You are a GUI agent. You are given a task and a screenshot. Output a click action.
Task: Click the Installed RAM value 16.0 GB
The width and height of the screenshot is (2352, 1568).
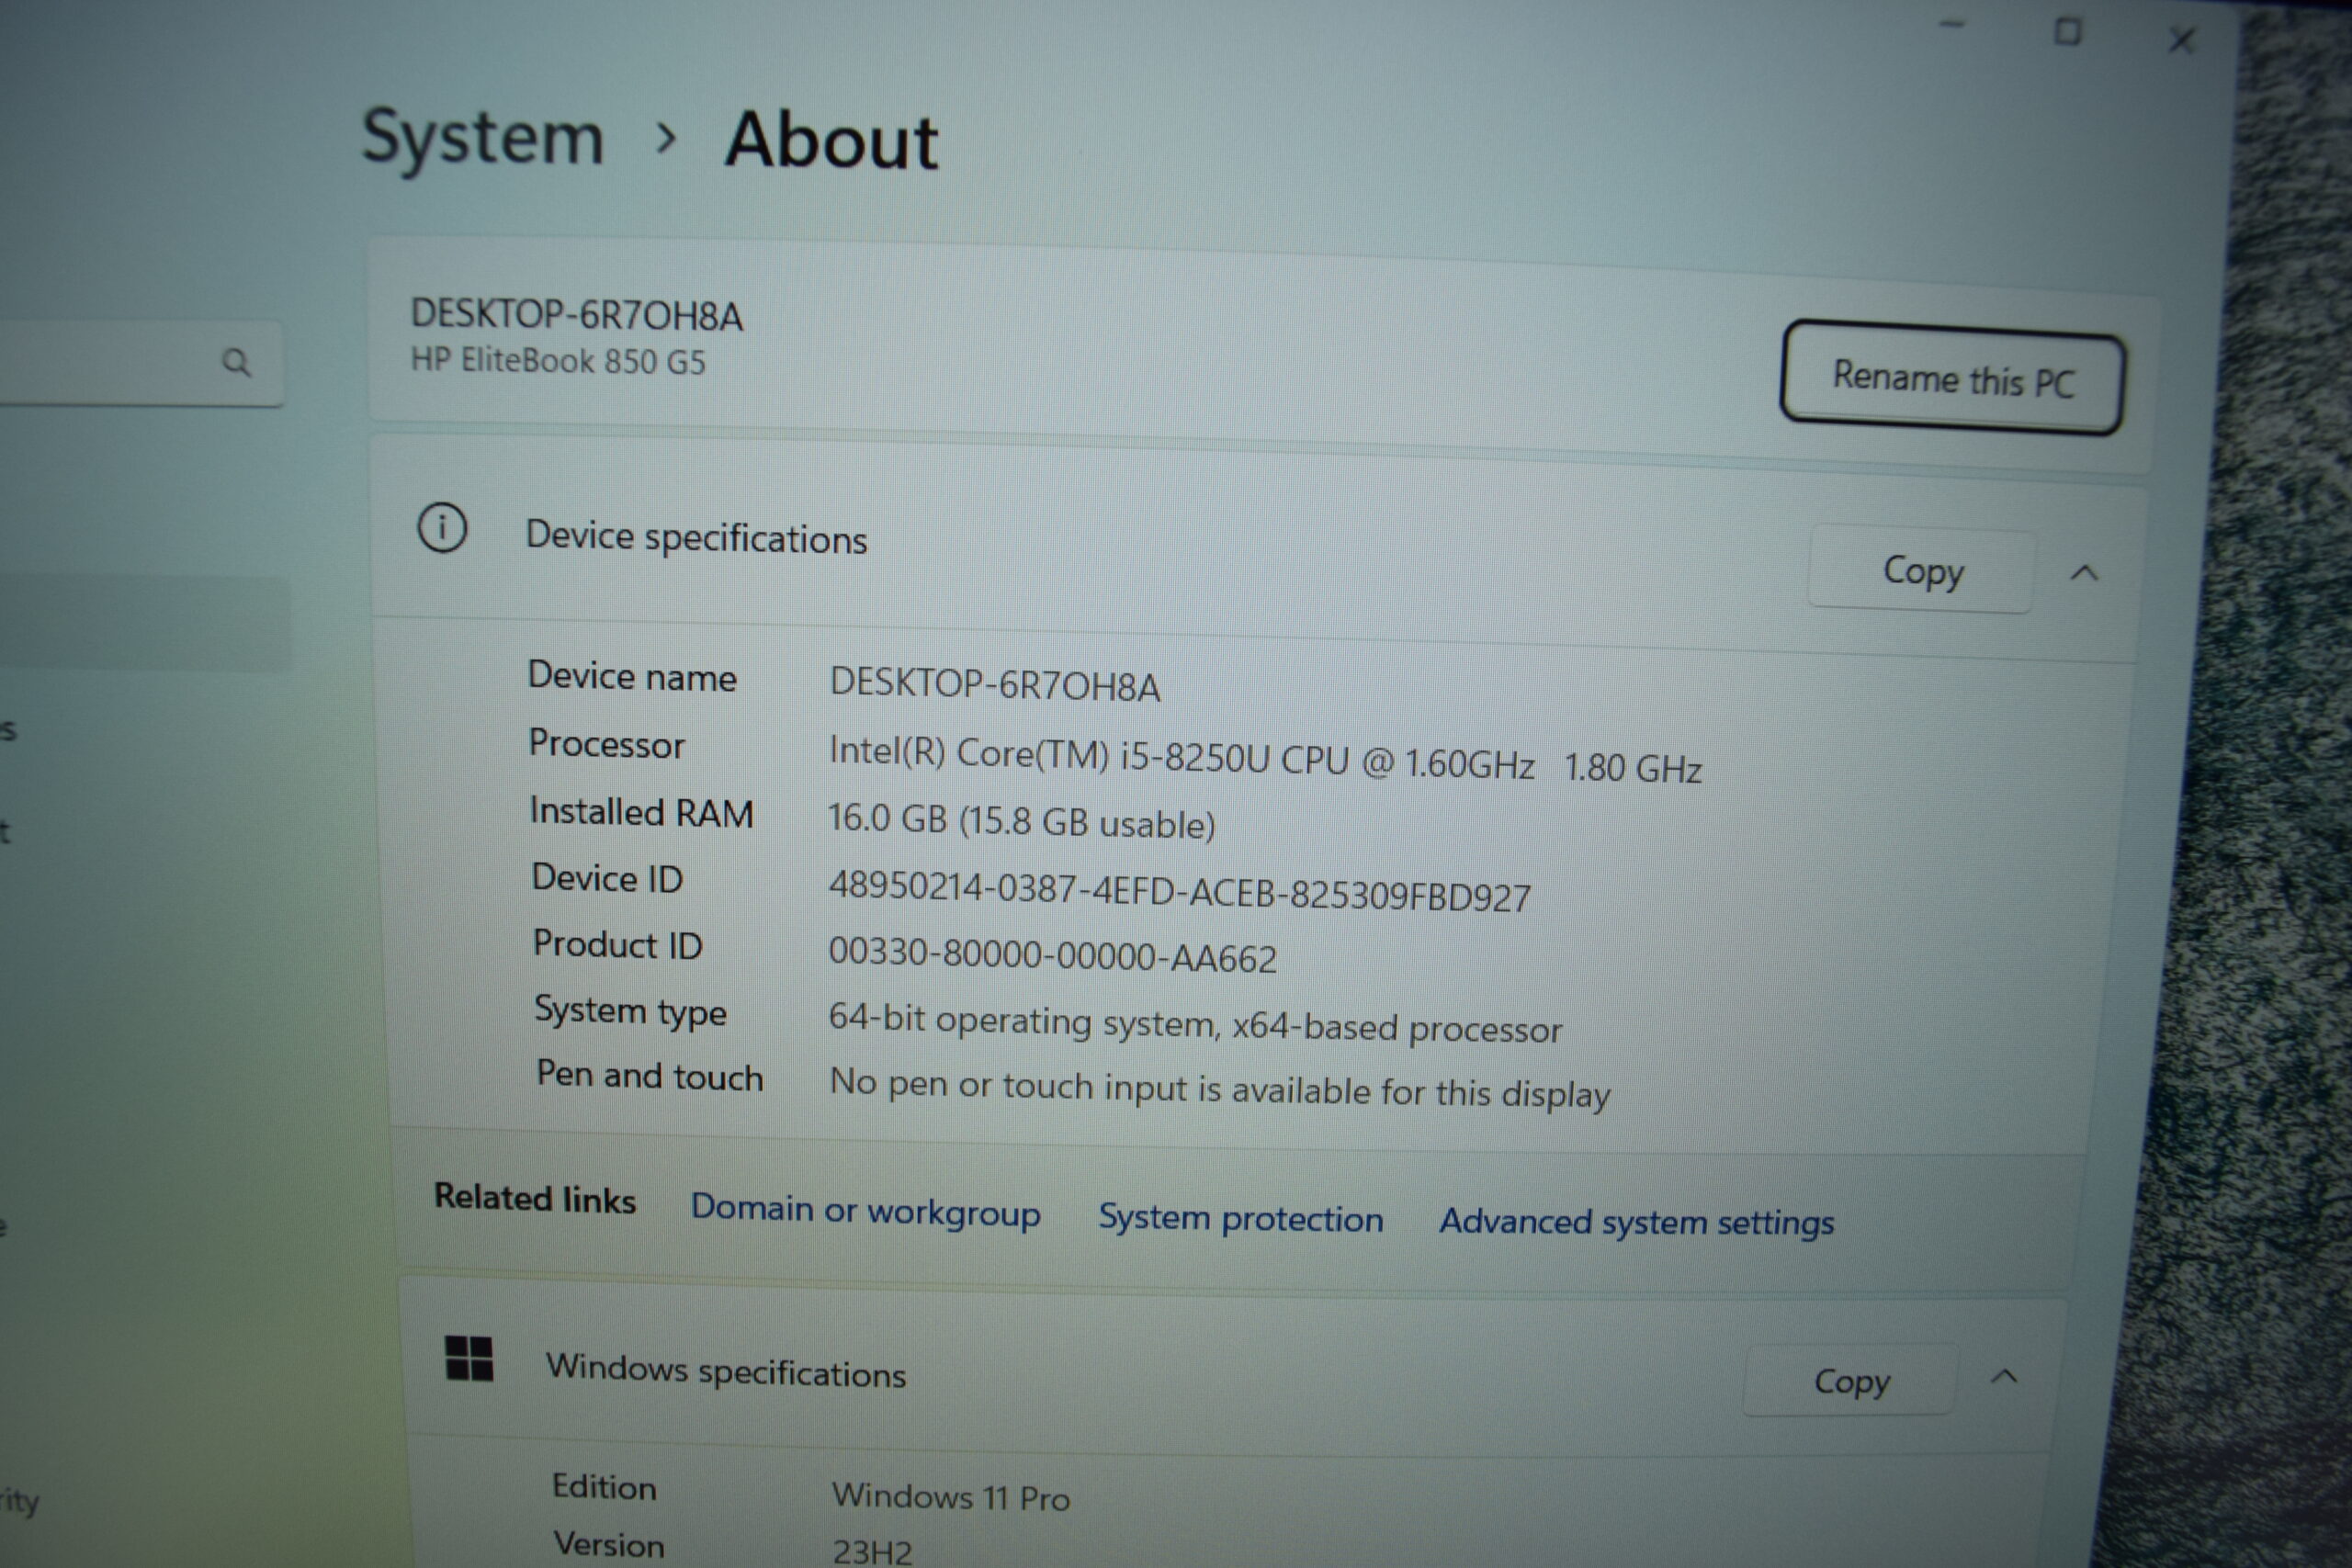point(1021,821)
